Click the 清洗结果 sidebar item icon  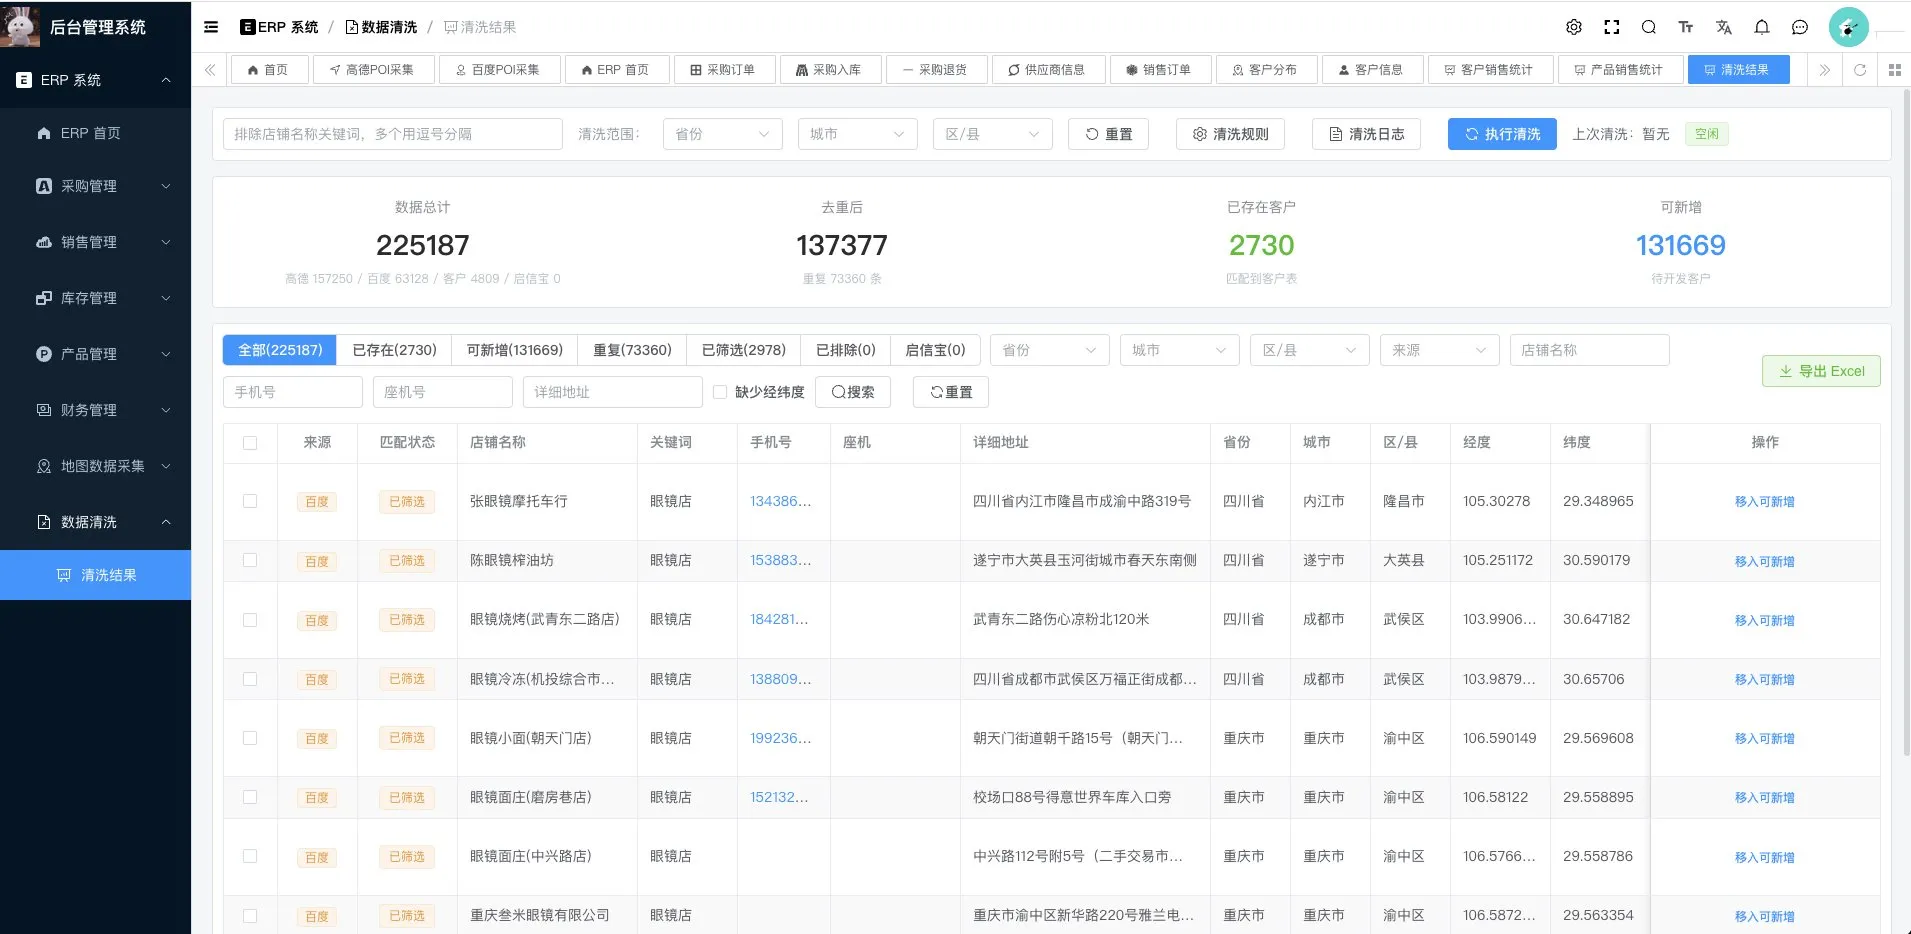(64, 575)
